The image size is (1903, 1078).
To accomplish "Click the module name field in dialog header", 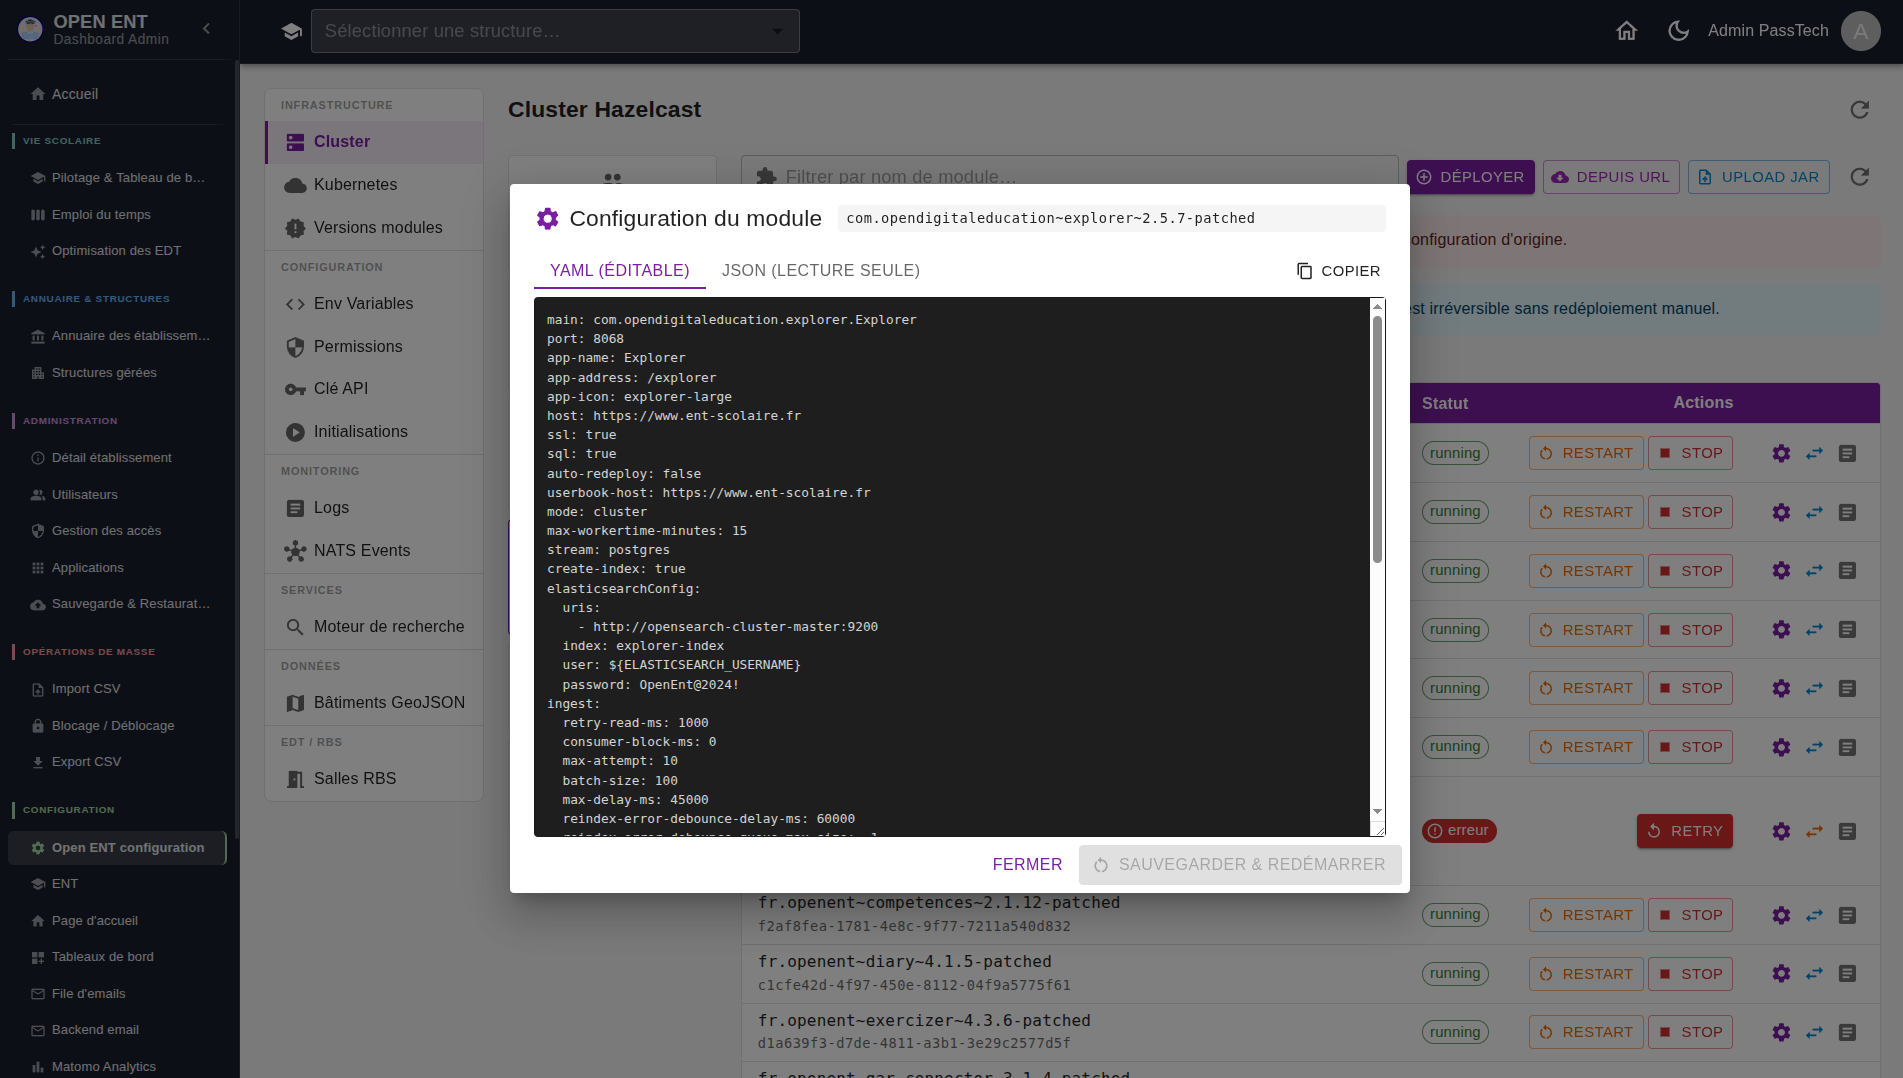I will (1112, 218).
